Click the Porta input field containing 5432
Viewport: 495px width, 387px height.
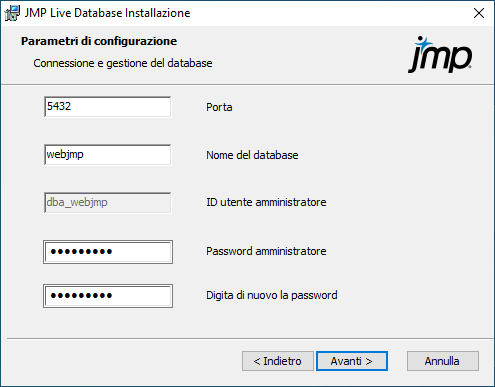108,107
